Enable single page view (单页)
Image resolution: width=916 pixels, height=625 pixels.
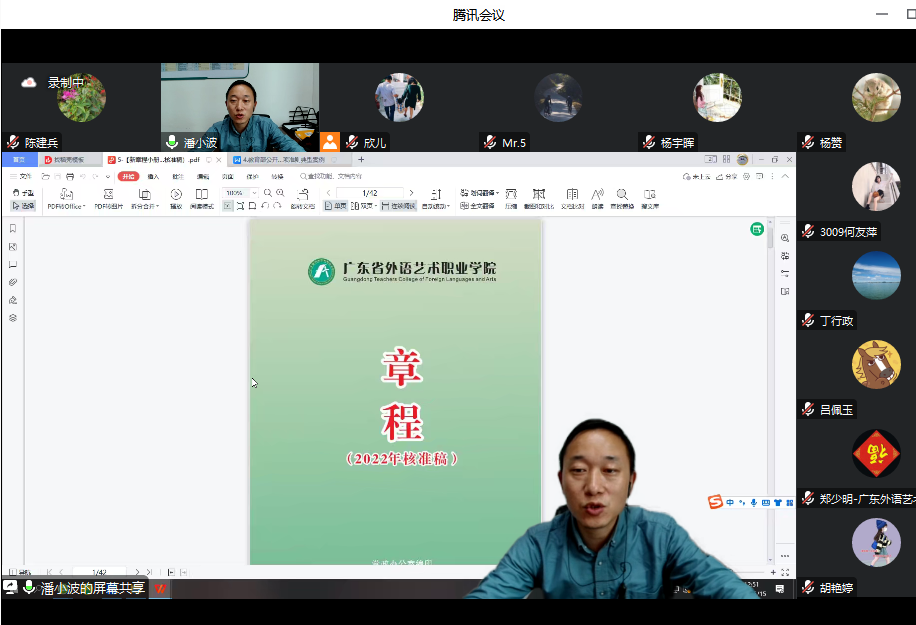335,206
